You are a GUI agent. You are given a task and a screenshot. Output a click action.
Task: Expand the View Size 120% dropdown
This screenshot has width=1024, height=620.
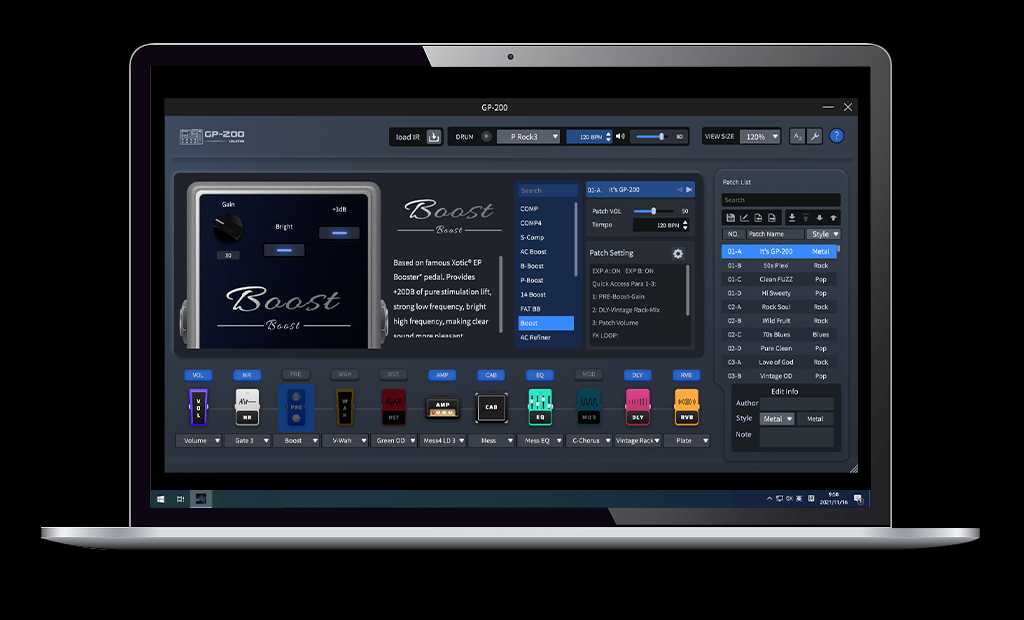tap(759, 137)
